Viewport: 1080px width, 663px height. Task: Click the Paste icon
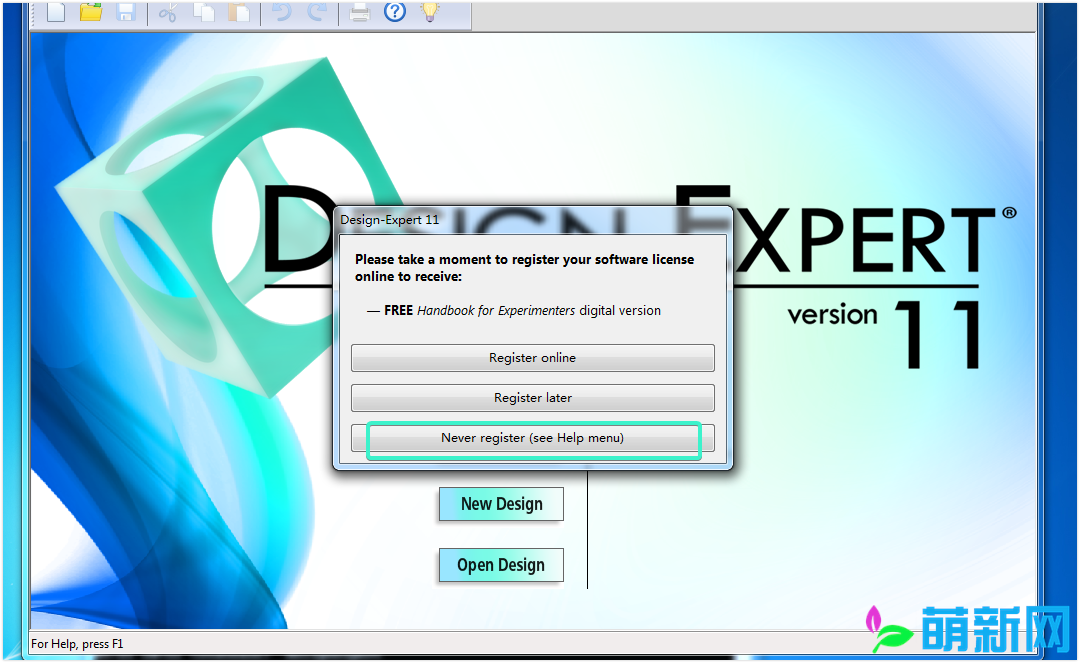click(x=240, y=13)
